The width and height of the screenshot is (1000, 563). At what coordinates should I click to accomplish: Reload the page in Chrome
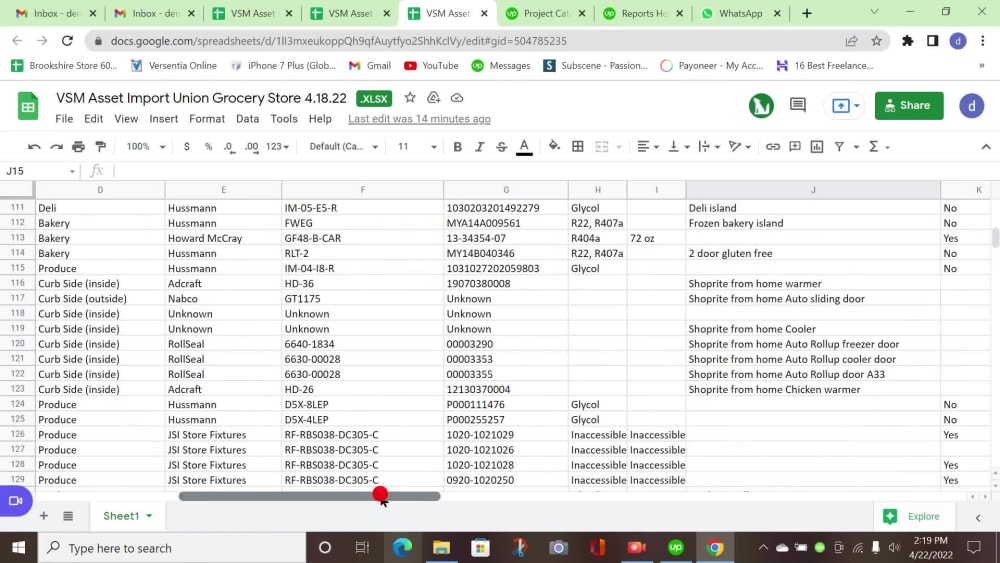[67, 41]
